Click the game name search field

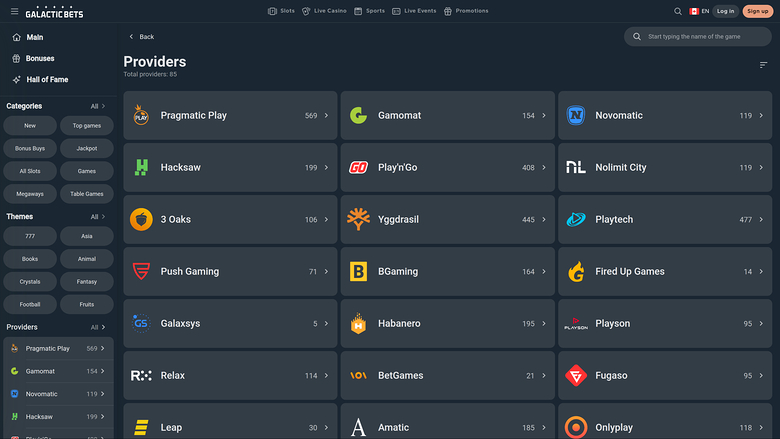700,36
